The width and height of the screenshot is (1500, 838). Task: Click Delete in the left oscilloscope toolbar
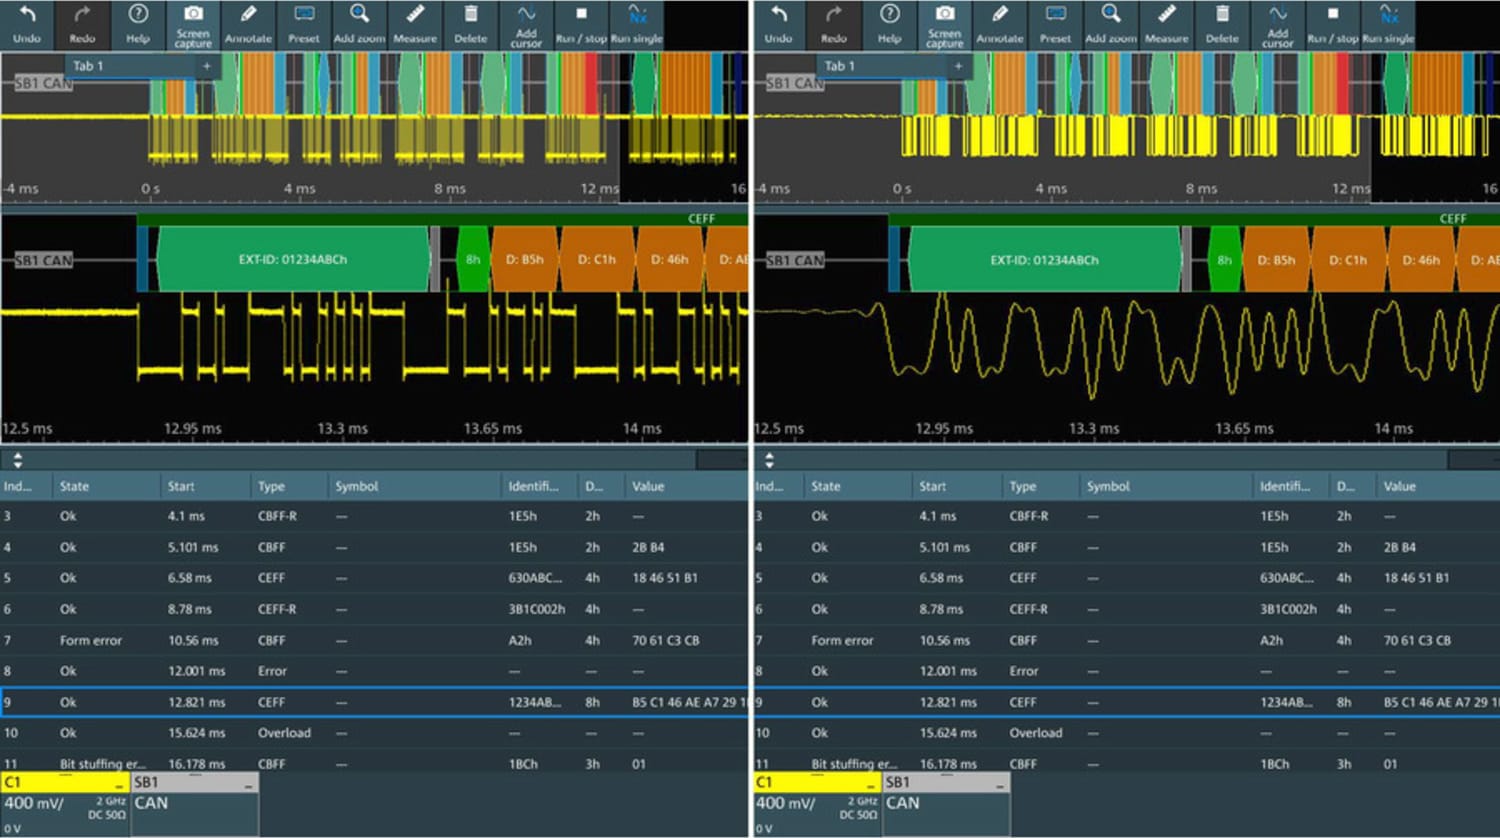click(470, 25)
